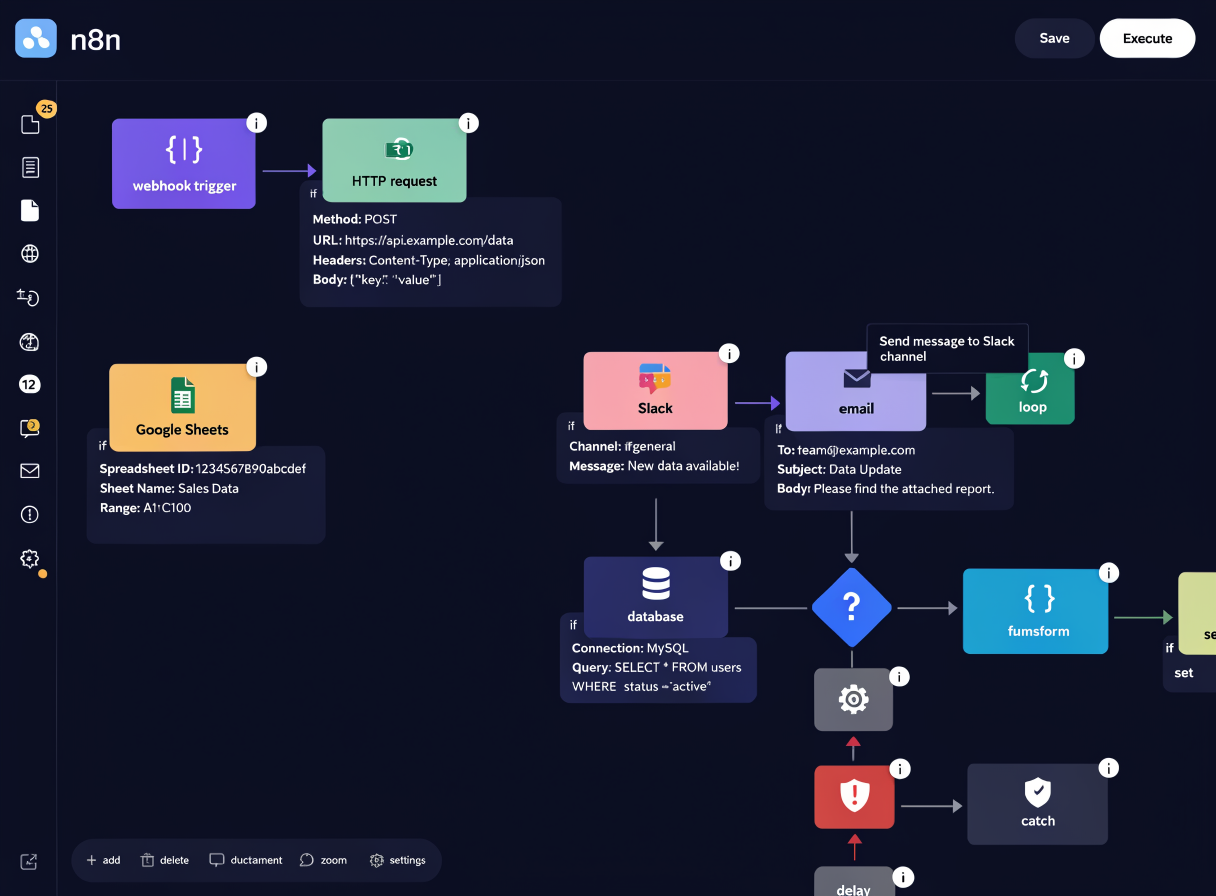Viewport: 1216px width, 896px height.
Task: Open the sidebar item with badge 12
Action: point(30,384)
